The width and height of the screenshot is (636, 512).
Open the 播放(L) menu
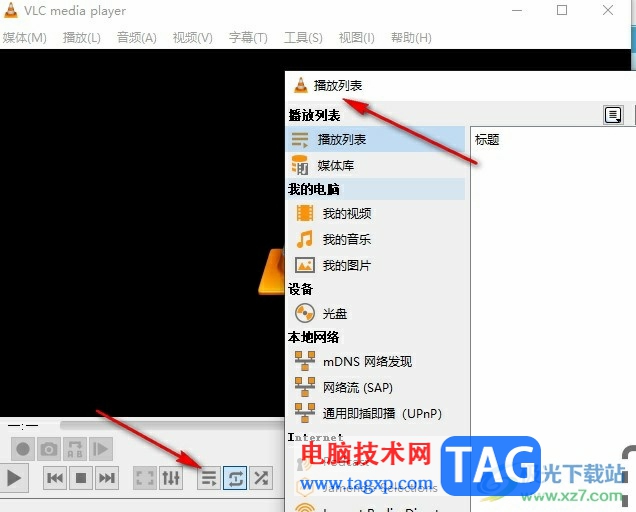(x=82, y=38)
